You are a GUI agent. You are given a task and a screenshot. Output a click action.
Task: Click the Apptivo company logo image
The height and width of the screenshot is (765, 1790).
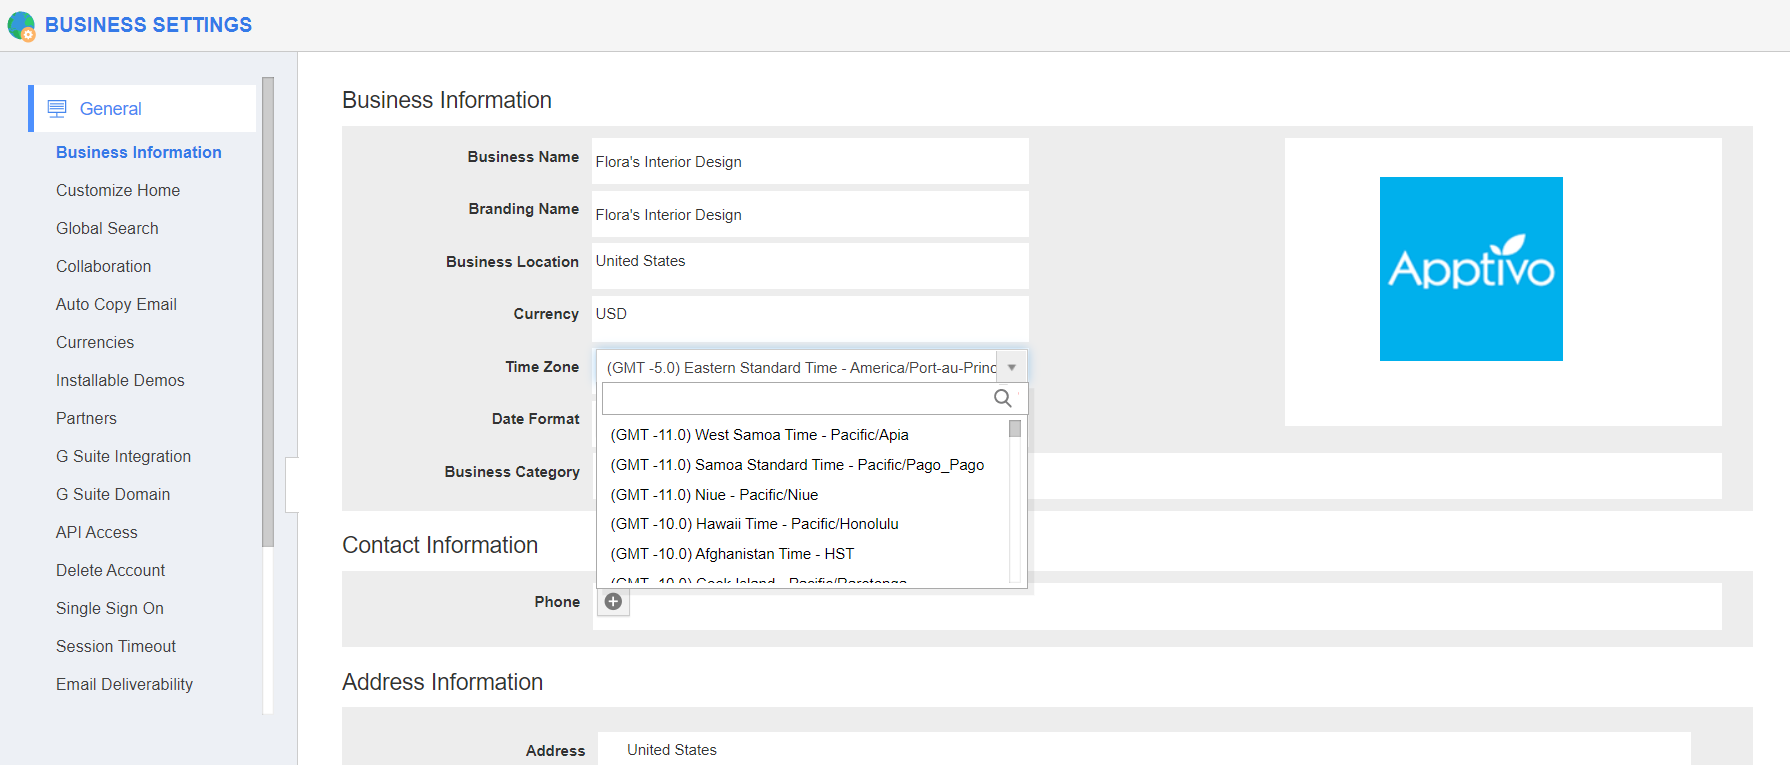(x=1471, y=269)
